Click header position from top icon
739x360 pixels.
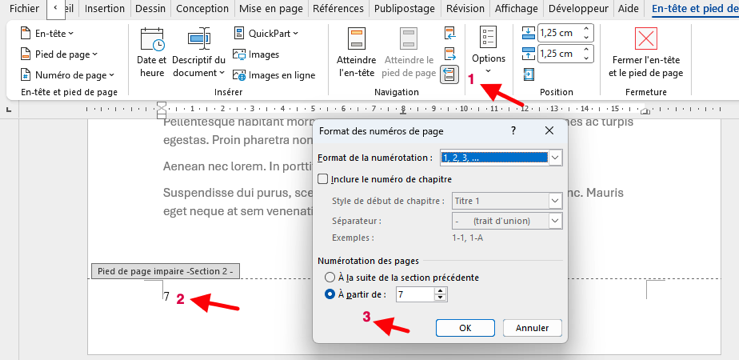[528, 33]
